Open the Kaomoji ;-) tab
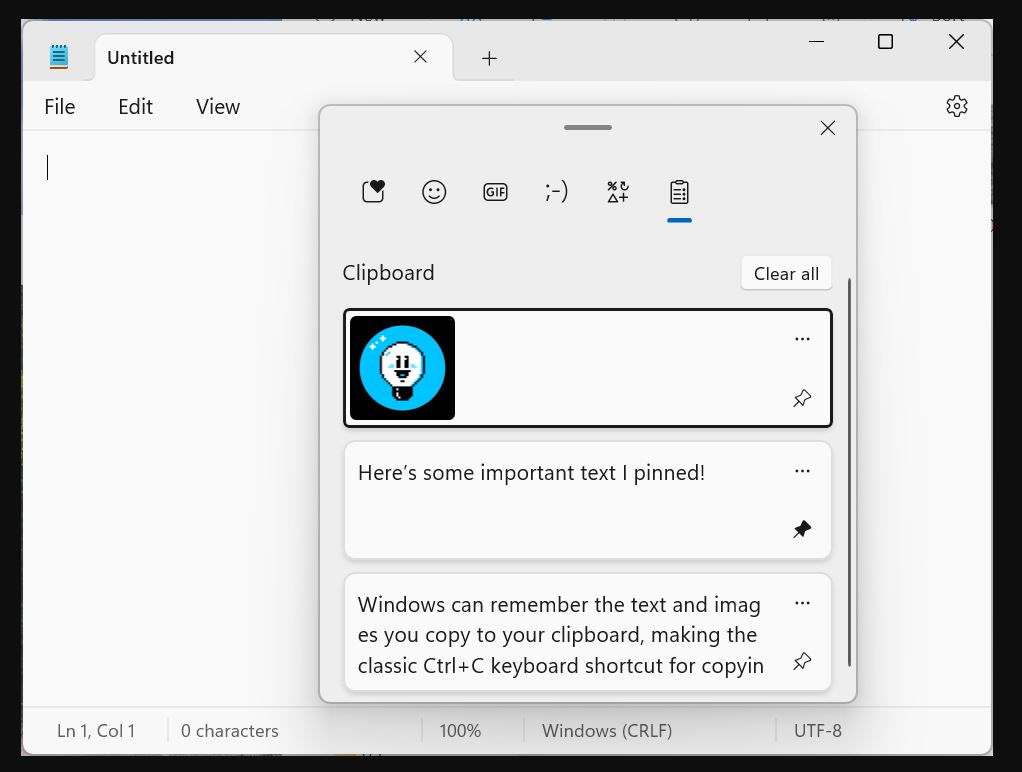 click(x=556, y=192)
